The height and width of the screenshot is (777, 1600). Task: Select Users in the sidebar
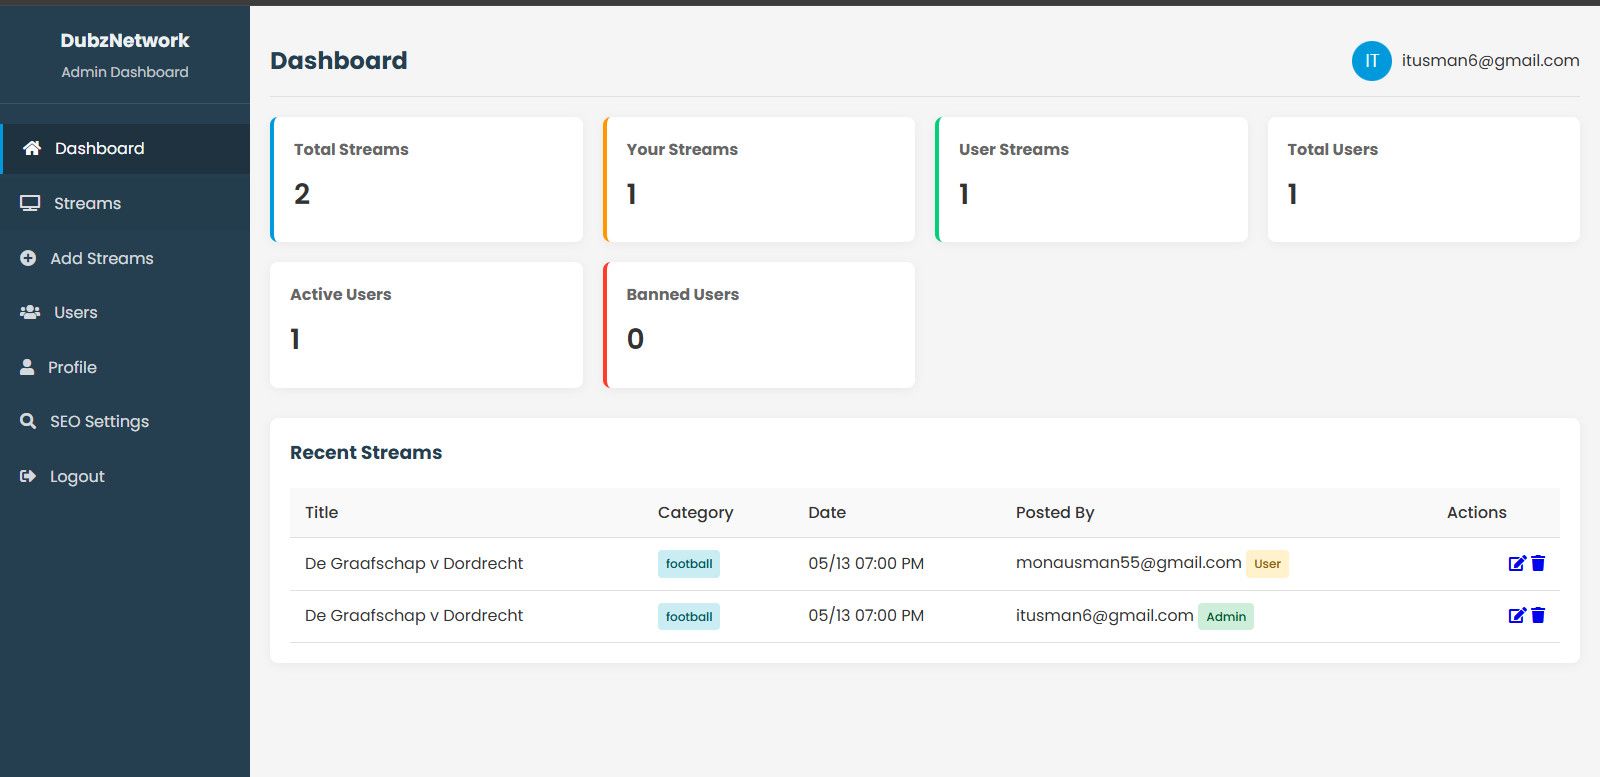(76, 312)
